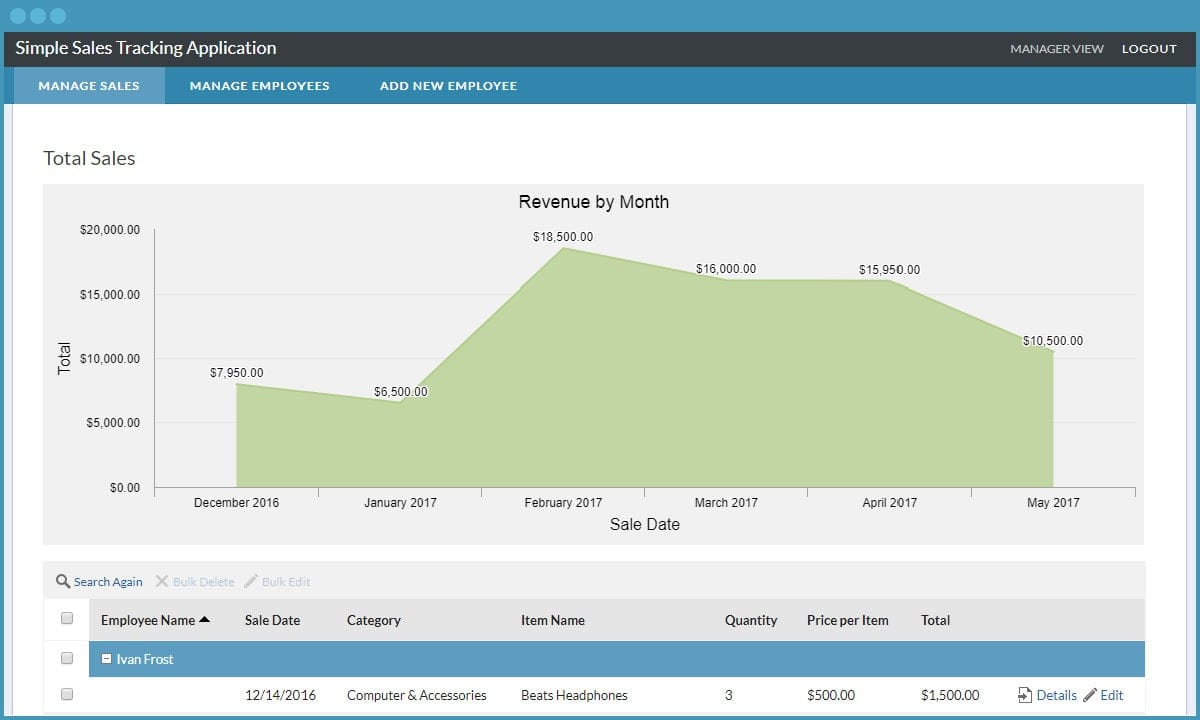Check the Ivan Frost group checkbox
The height and width of the screenshot is (720, 1200).
coord(67,659)
